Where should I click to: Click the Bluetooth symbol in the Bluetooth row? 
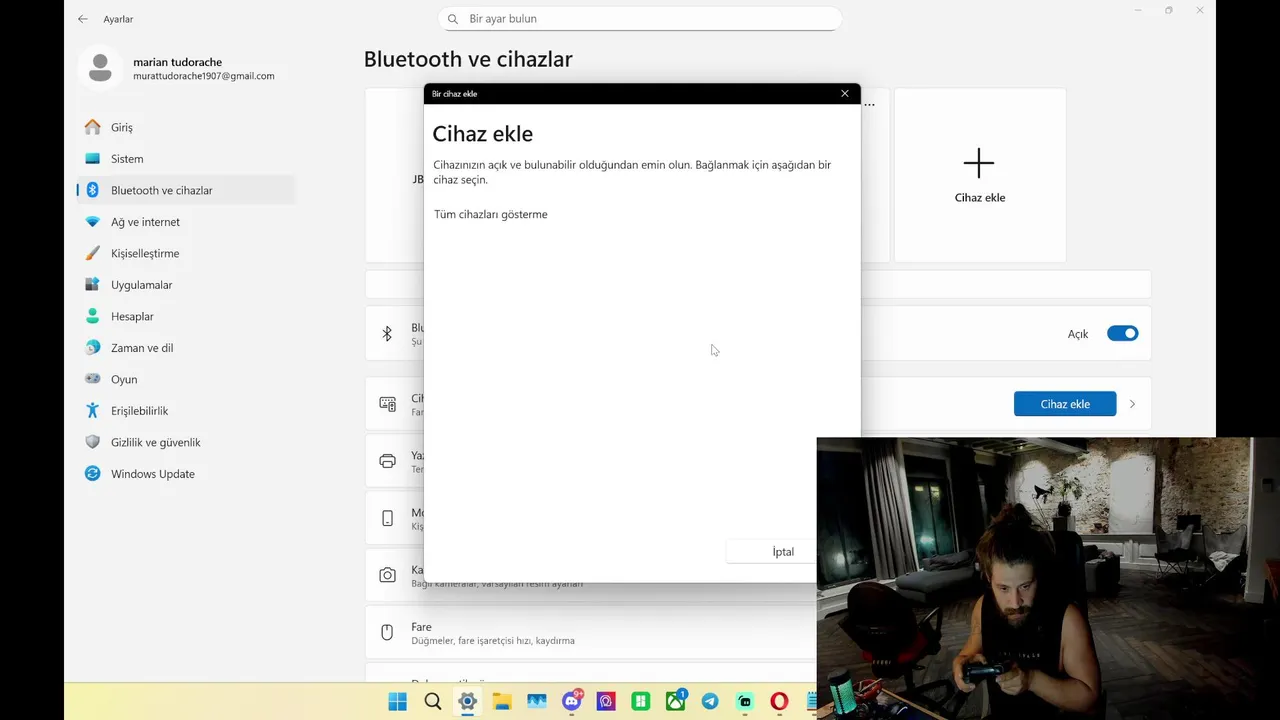tap(387, 334)
